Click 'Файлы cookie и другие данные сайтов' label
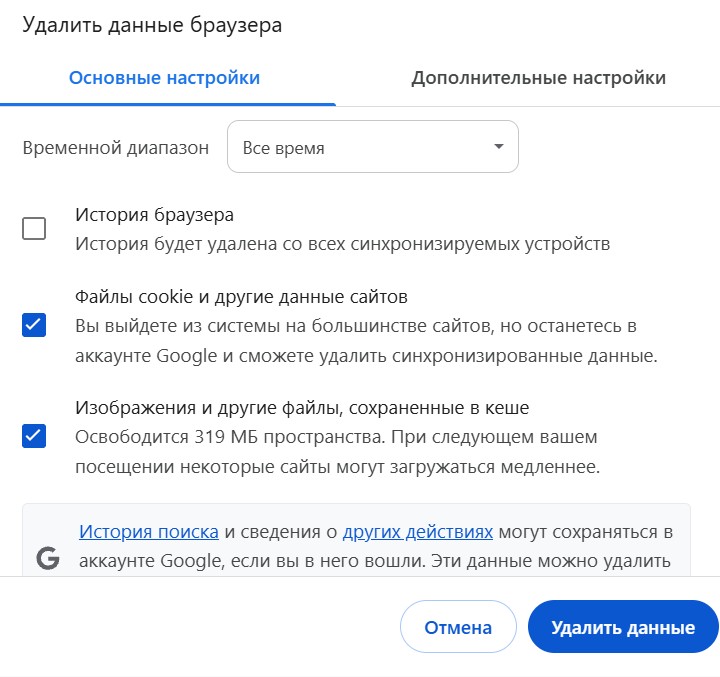This screenshot has height=677, width=720. 242,297
